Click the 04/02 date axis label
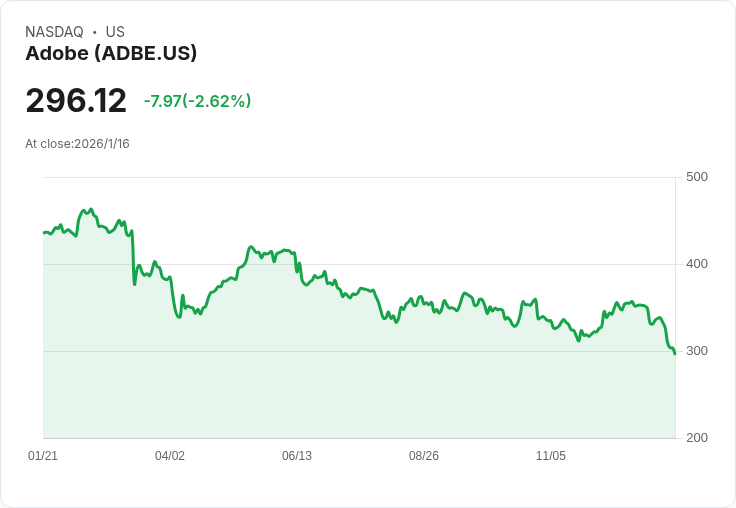The image size is (736, 508). [x=170, y=455]
